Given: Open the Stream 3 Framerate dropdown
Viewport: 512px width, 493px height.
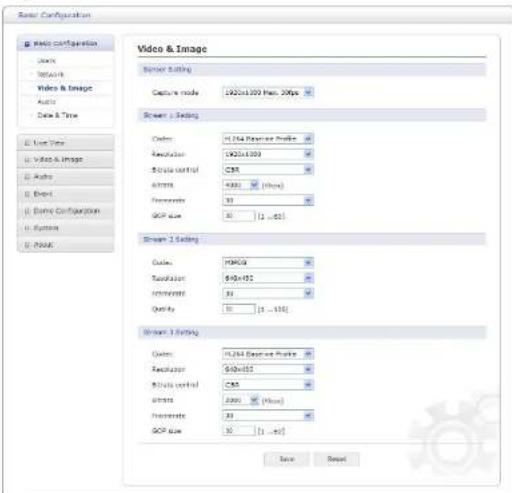Looking at the screenshot, I should (x=268, y=416).
